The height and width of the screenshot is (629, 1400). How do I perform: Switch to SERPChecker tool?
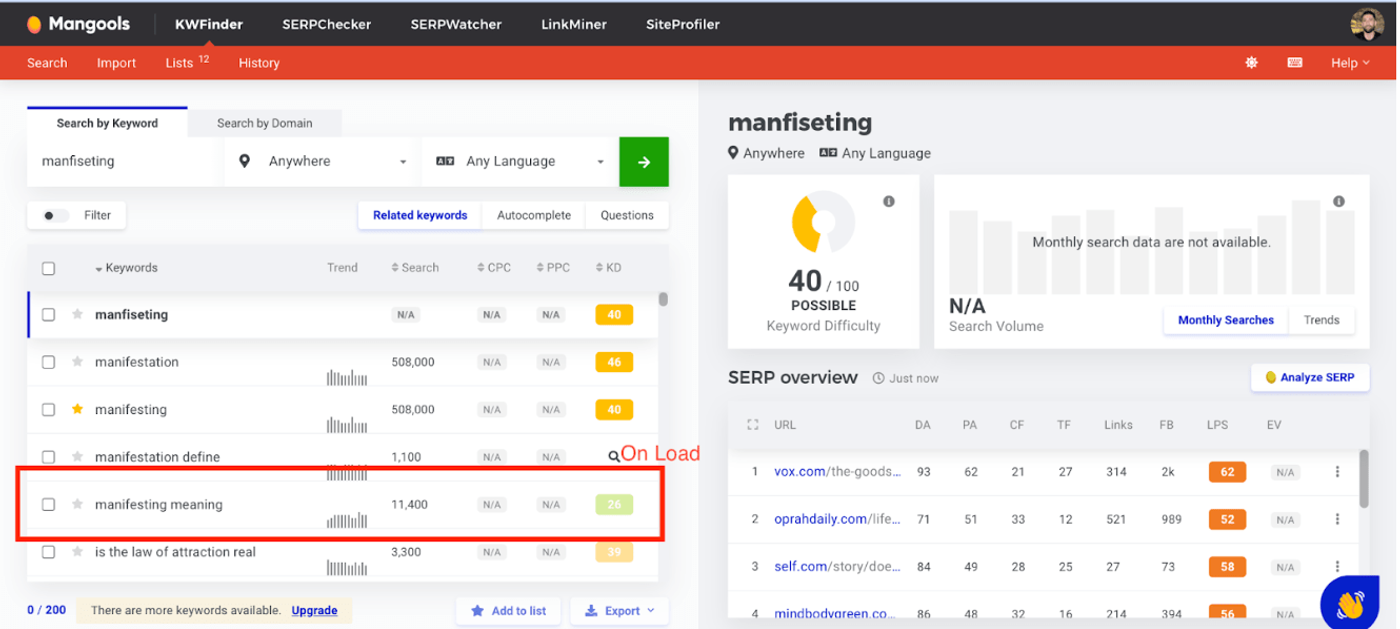click(326, 24)
